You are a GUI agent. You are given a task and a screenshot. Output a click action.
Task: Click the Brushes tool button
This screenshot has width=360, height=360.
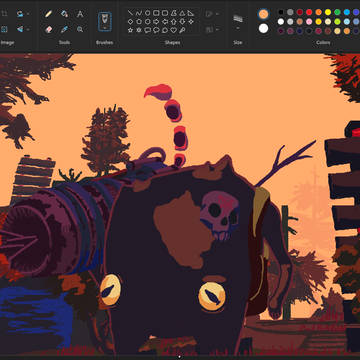coord(105,22)
